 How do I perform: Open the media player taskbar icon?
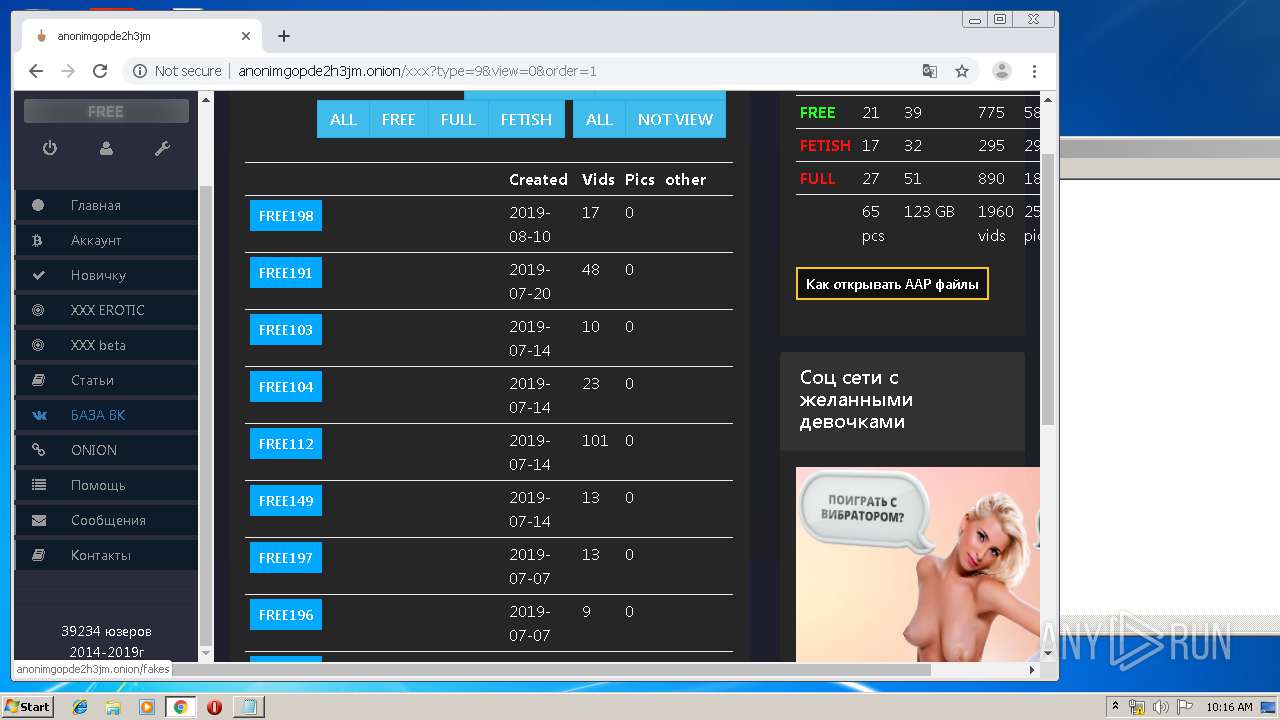tap(147, 707)
